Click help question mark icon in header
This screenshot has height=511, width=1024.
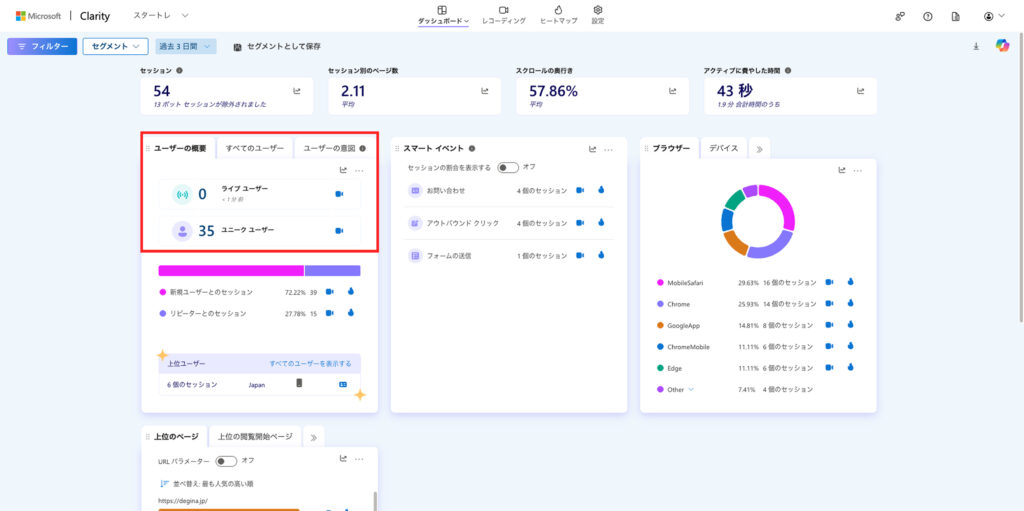tap(927, 17)
